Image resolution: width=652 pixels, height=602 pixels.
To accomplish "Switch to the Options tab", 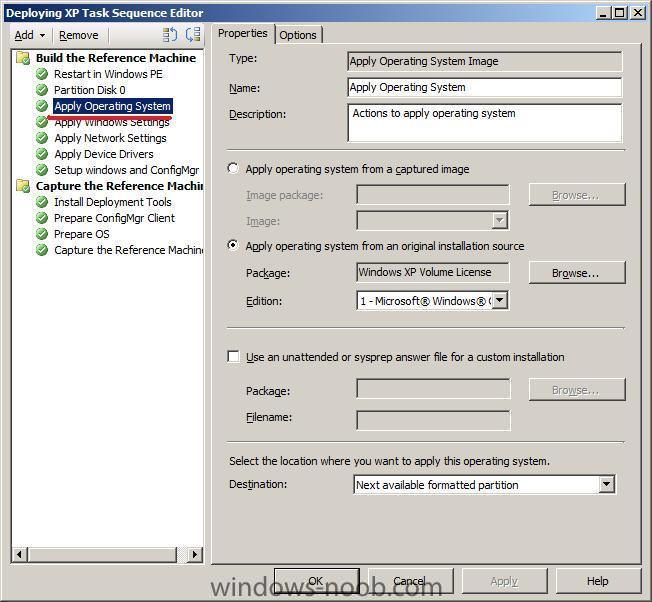I will point(298,35).
